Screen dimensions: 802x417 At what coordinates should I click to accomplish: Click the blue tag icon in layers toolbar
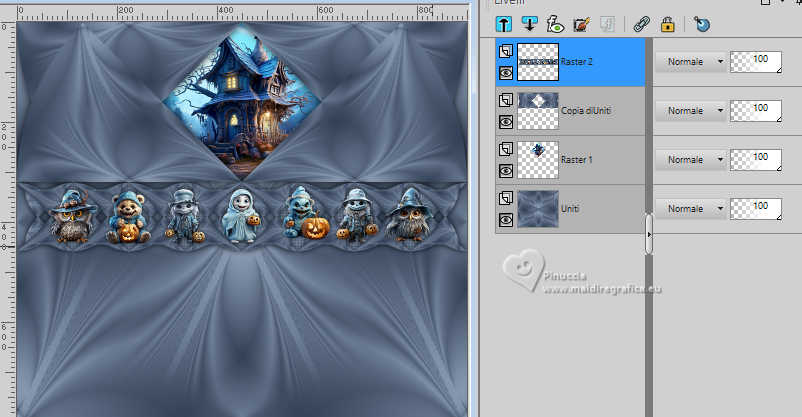[x=702, y=24]
